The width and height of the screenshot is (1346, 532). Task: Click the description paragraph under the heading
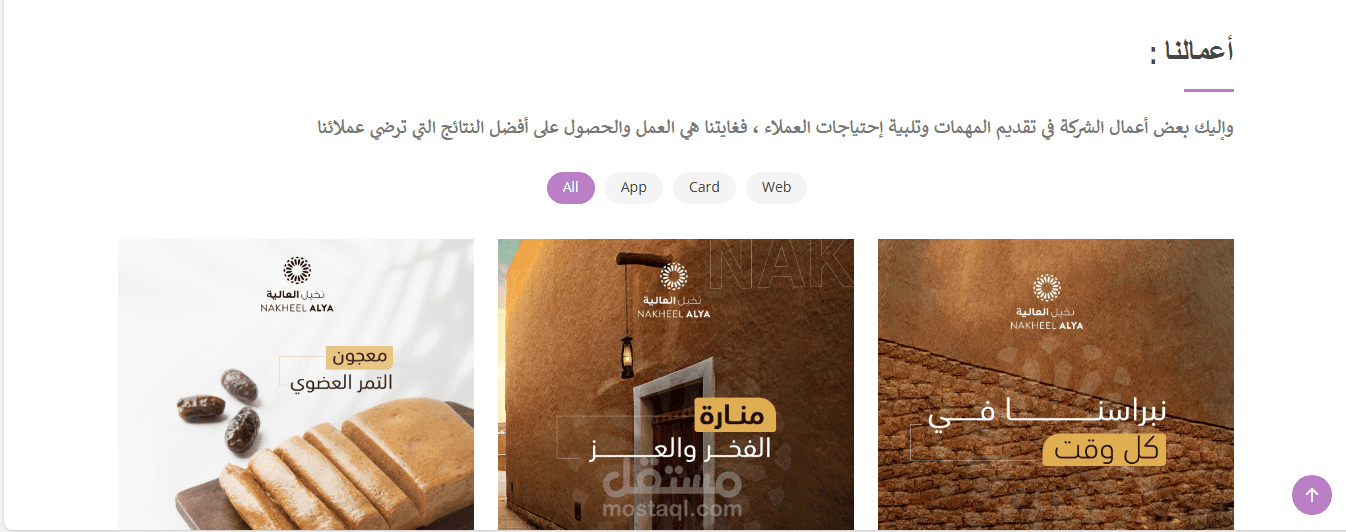pyautogui.click(x=775, y=128)
